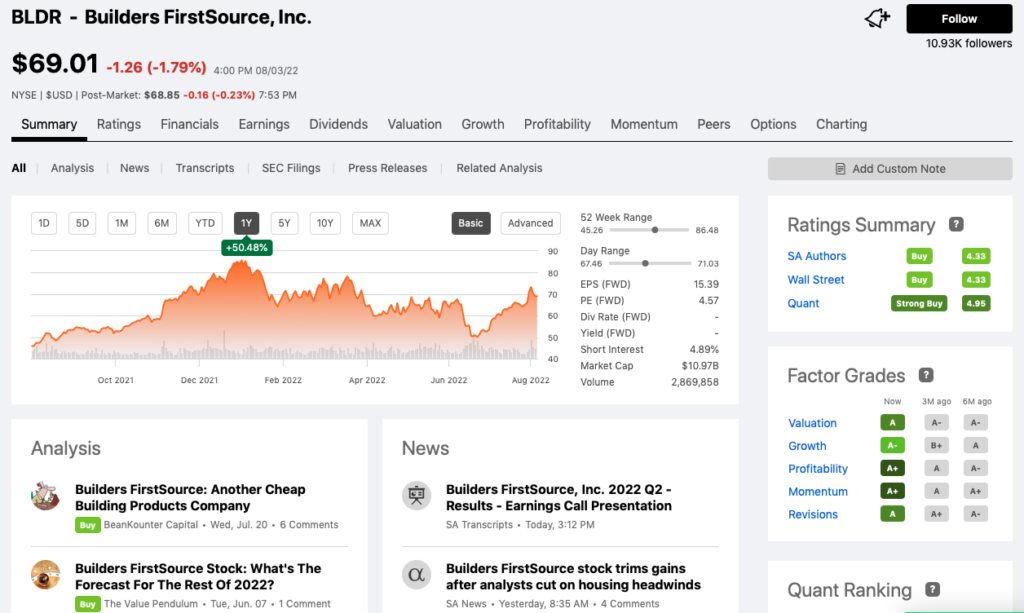Filter feed by Press Releases
Viewport: 1024px width, 613px height.
tap(387, 168)
